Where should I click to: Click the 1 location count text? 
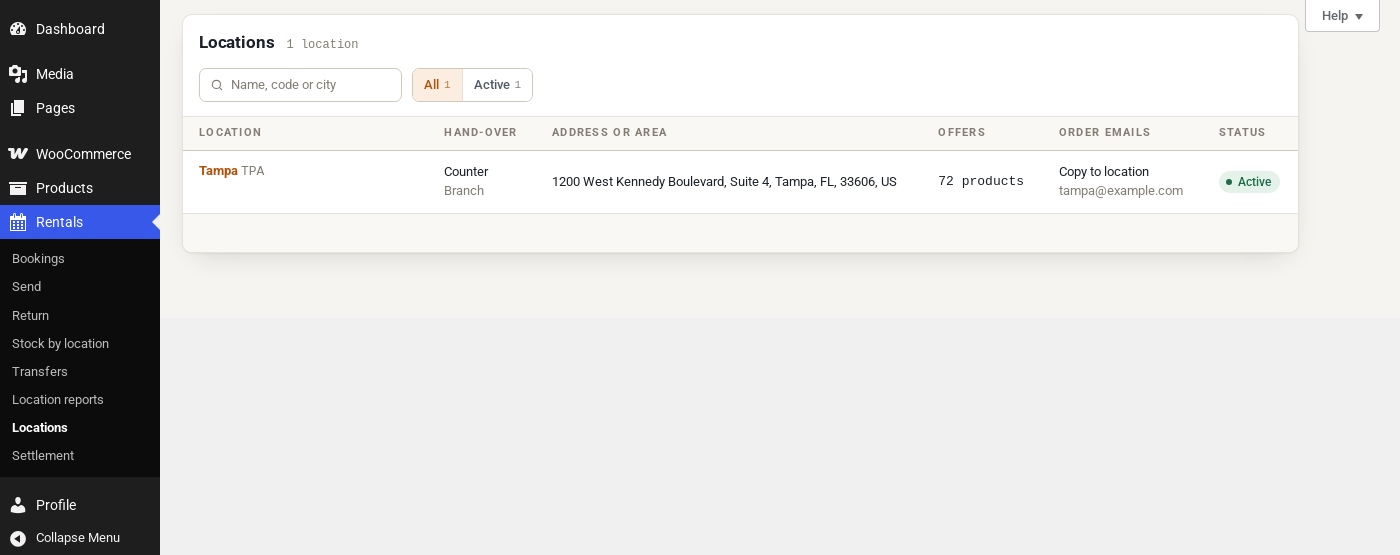point(322,44)
